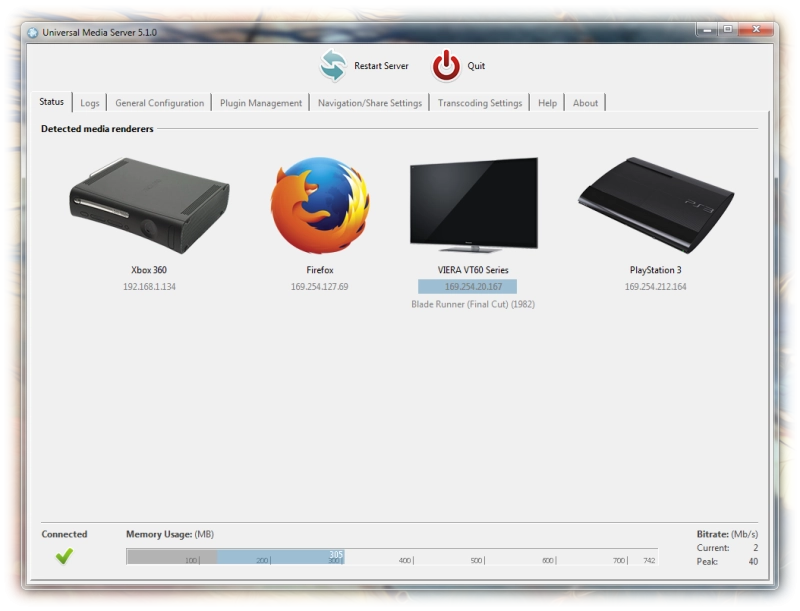Minimize the Universal Media Server window
This screenshot has height=611, width=800.
pos(707,30)
